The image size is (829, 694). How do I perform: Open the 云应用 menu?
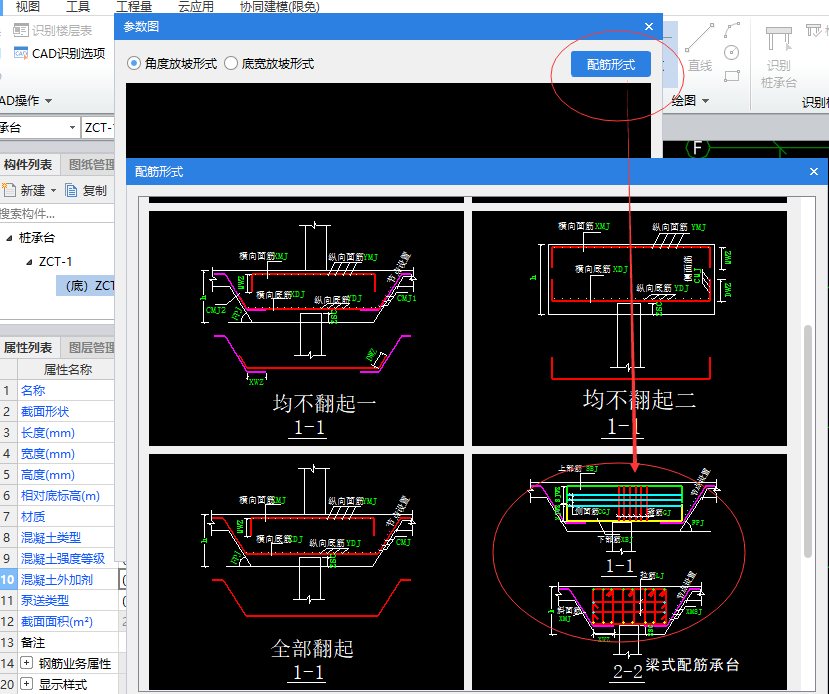click(196, 6)
